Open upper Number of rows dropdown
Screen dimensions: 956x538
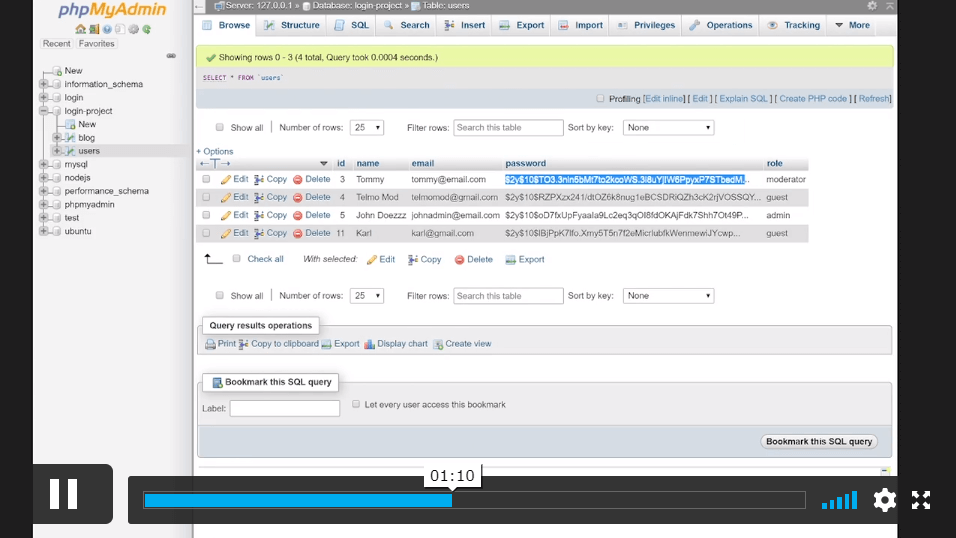pos(366,127)
